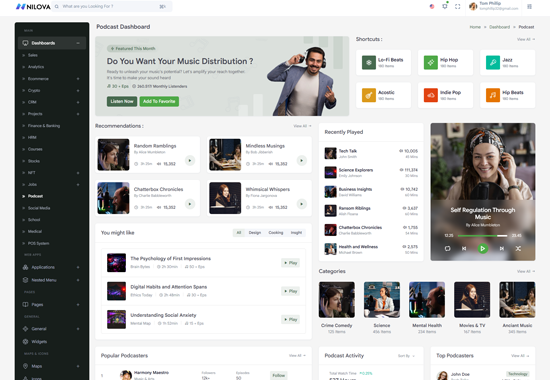Skip to previous track in player
The width and height of the screenshot is (550, 380).
pos(464,248)
